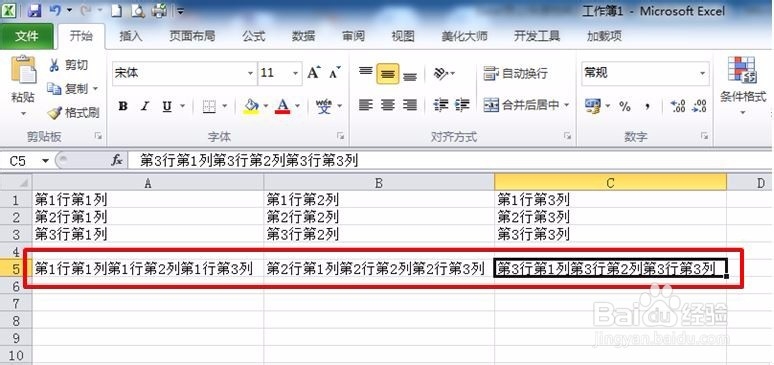Open the 文件 file tab

[27, 36]
